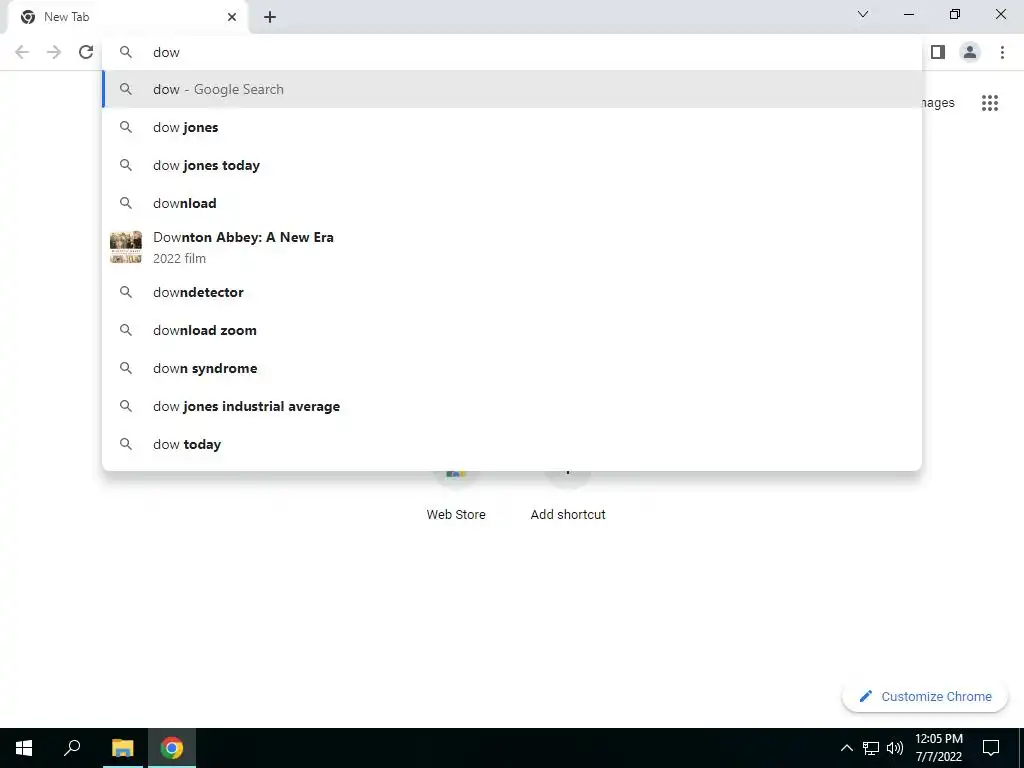Image resolution: width=1024 pixels, height=768 pixels.
Task: Open File Explorer from taskbar
Action: 122,748
